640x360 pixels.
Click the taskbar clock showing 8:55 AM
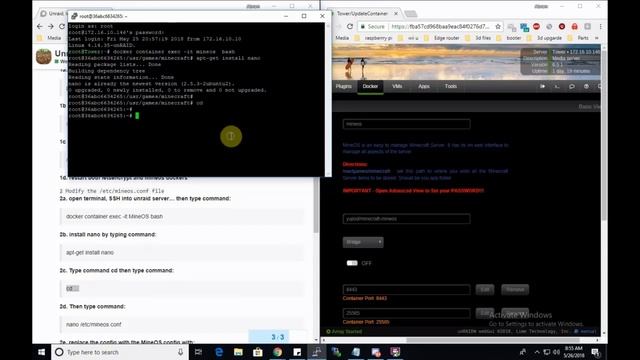(x=573, y=352)
